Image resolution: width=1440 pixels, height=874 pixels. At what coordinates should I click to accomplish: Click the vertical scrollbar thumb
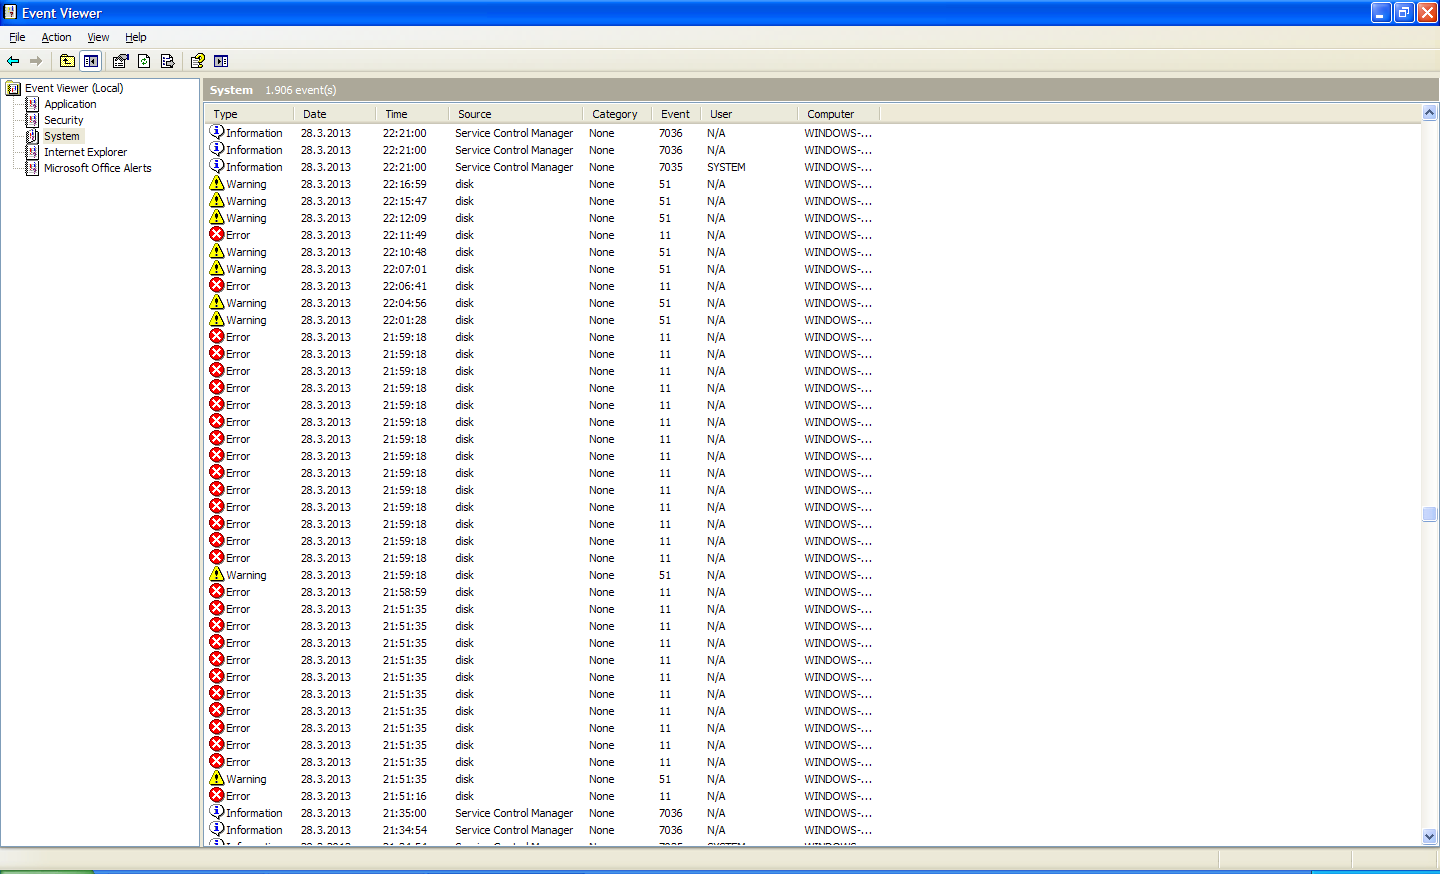1430,514
